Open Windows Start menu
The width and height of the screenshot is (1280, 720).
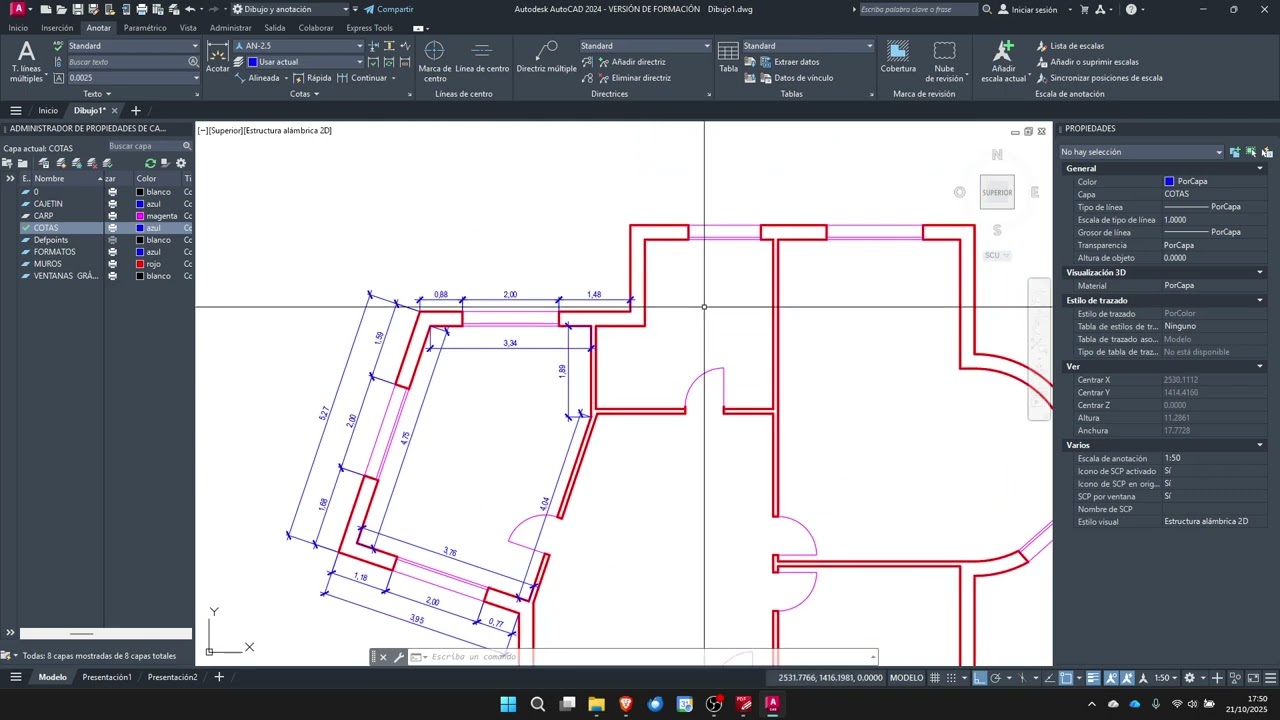click(x=507, y=704)
